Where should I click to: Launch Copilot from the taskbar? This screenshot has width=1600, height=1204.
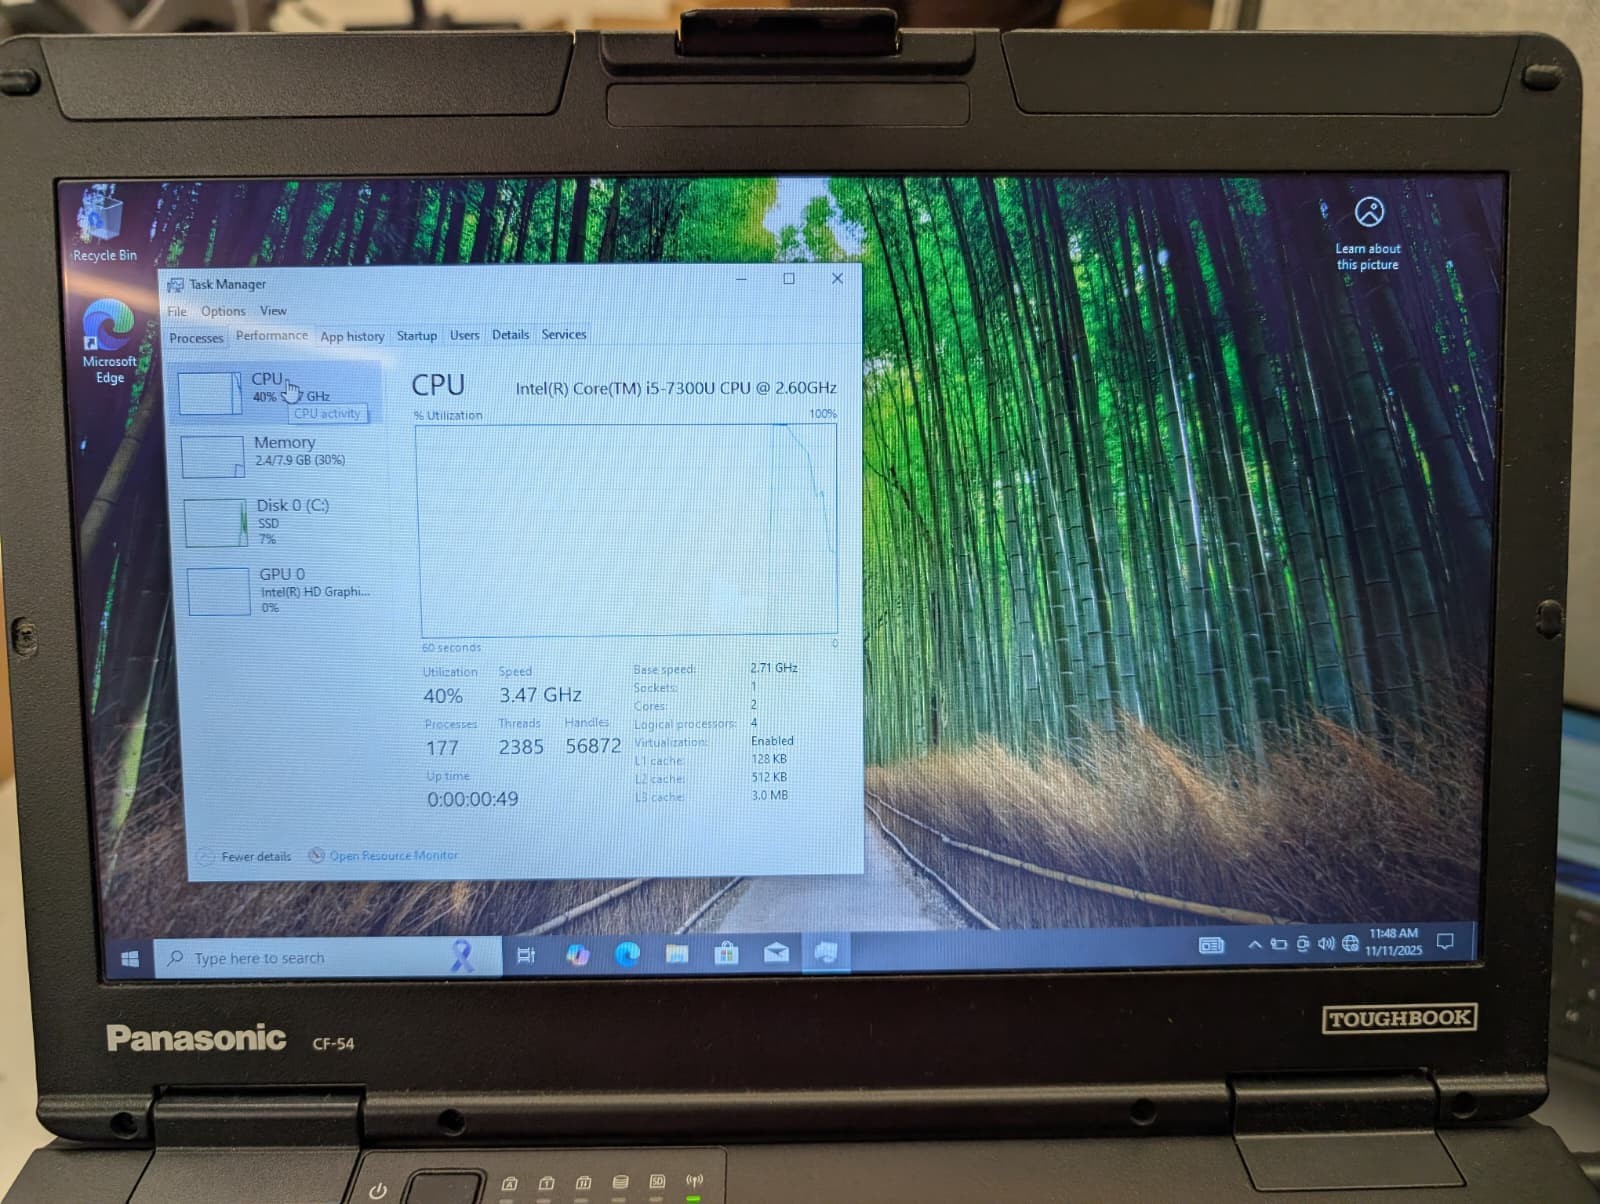(x=577, y=955)
